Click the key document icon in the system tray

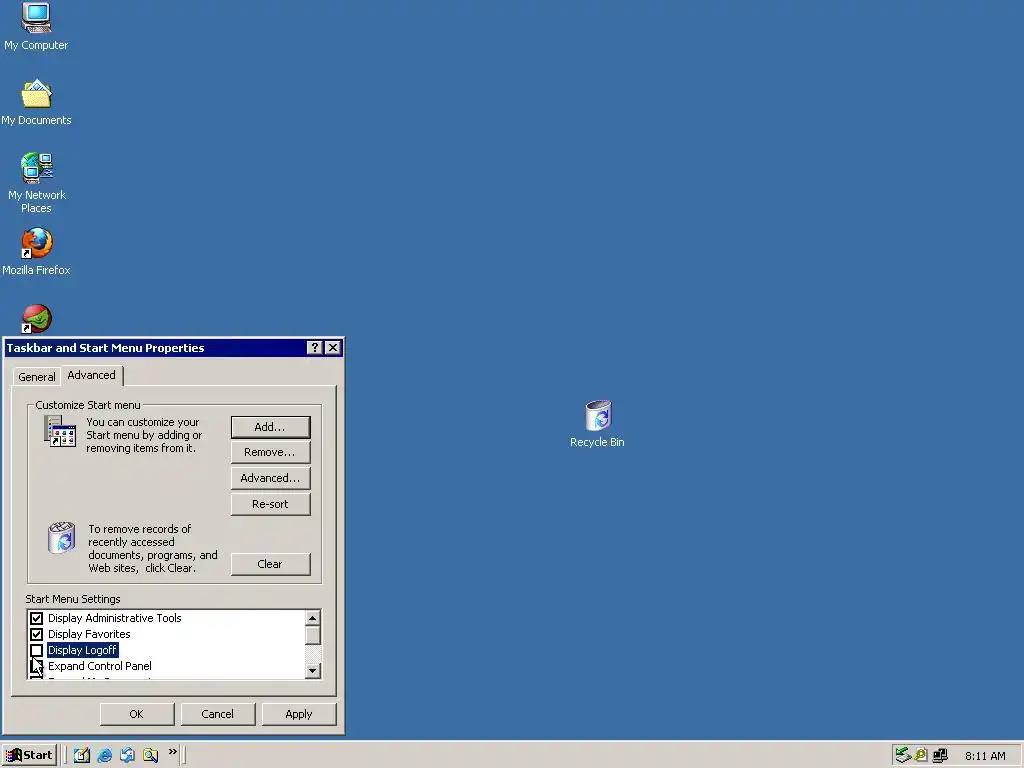(921, 755)
